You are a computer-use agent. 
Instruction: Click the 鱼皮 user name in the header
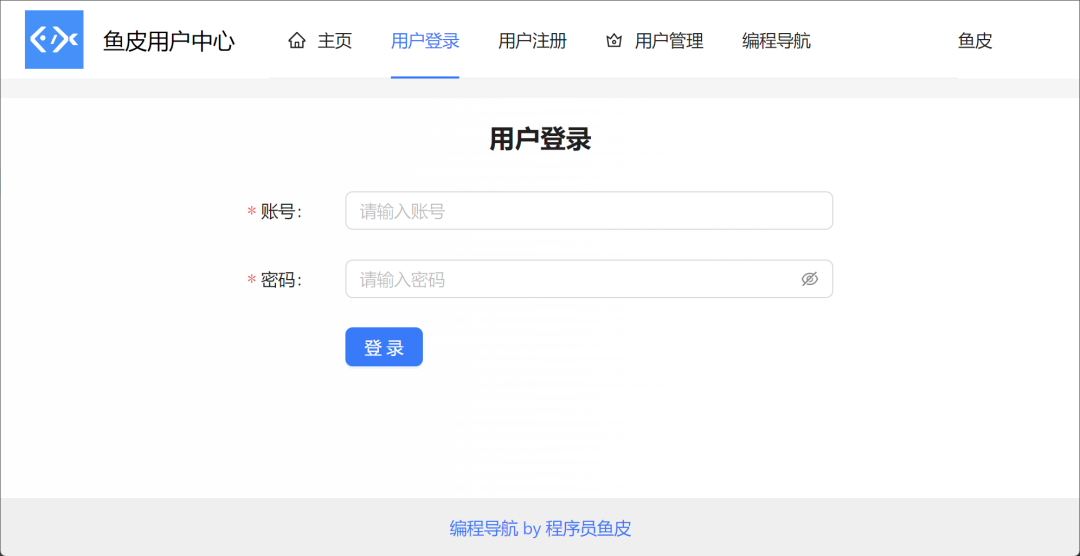point(975,41)
